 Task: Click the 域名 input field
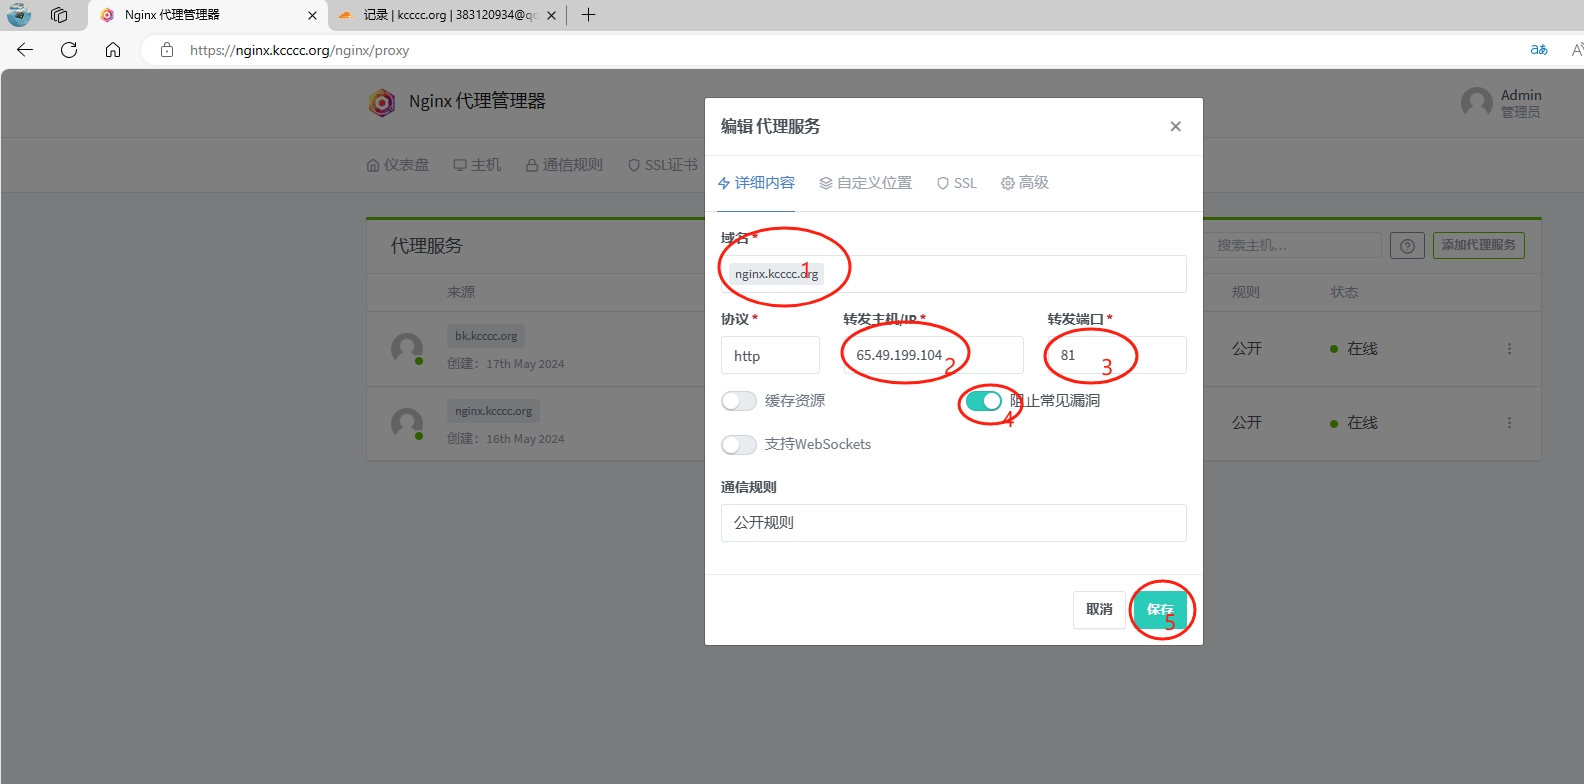tap(954, 274)
